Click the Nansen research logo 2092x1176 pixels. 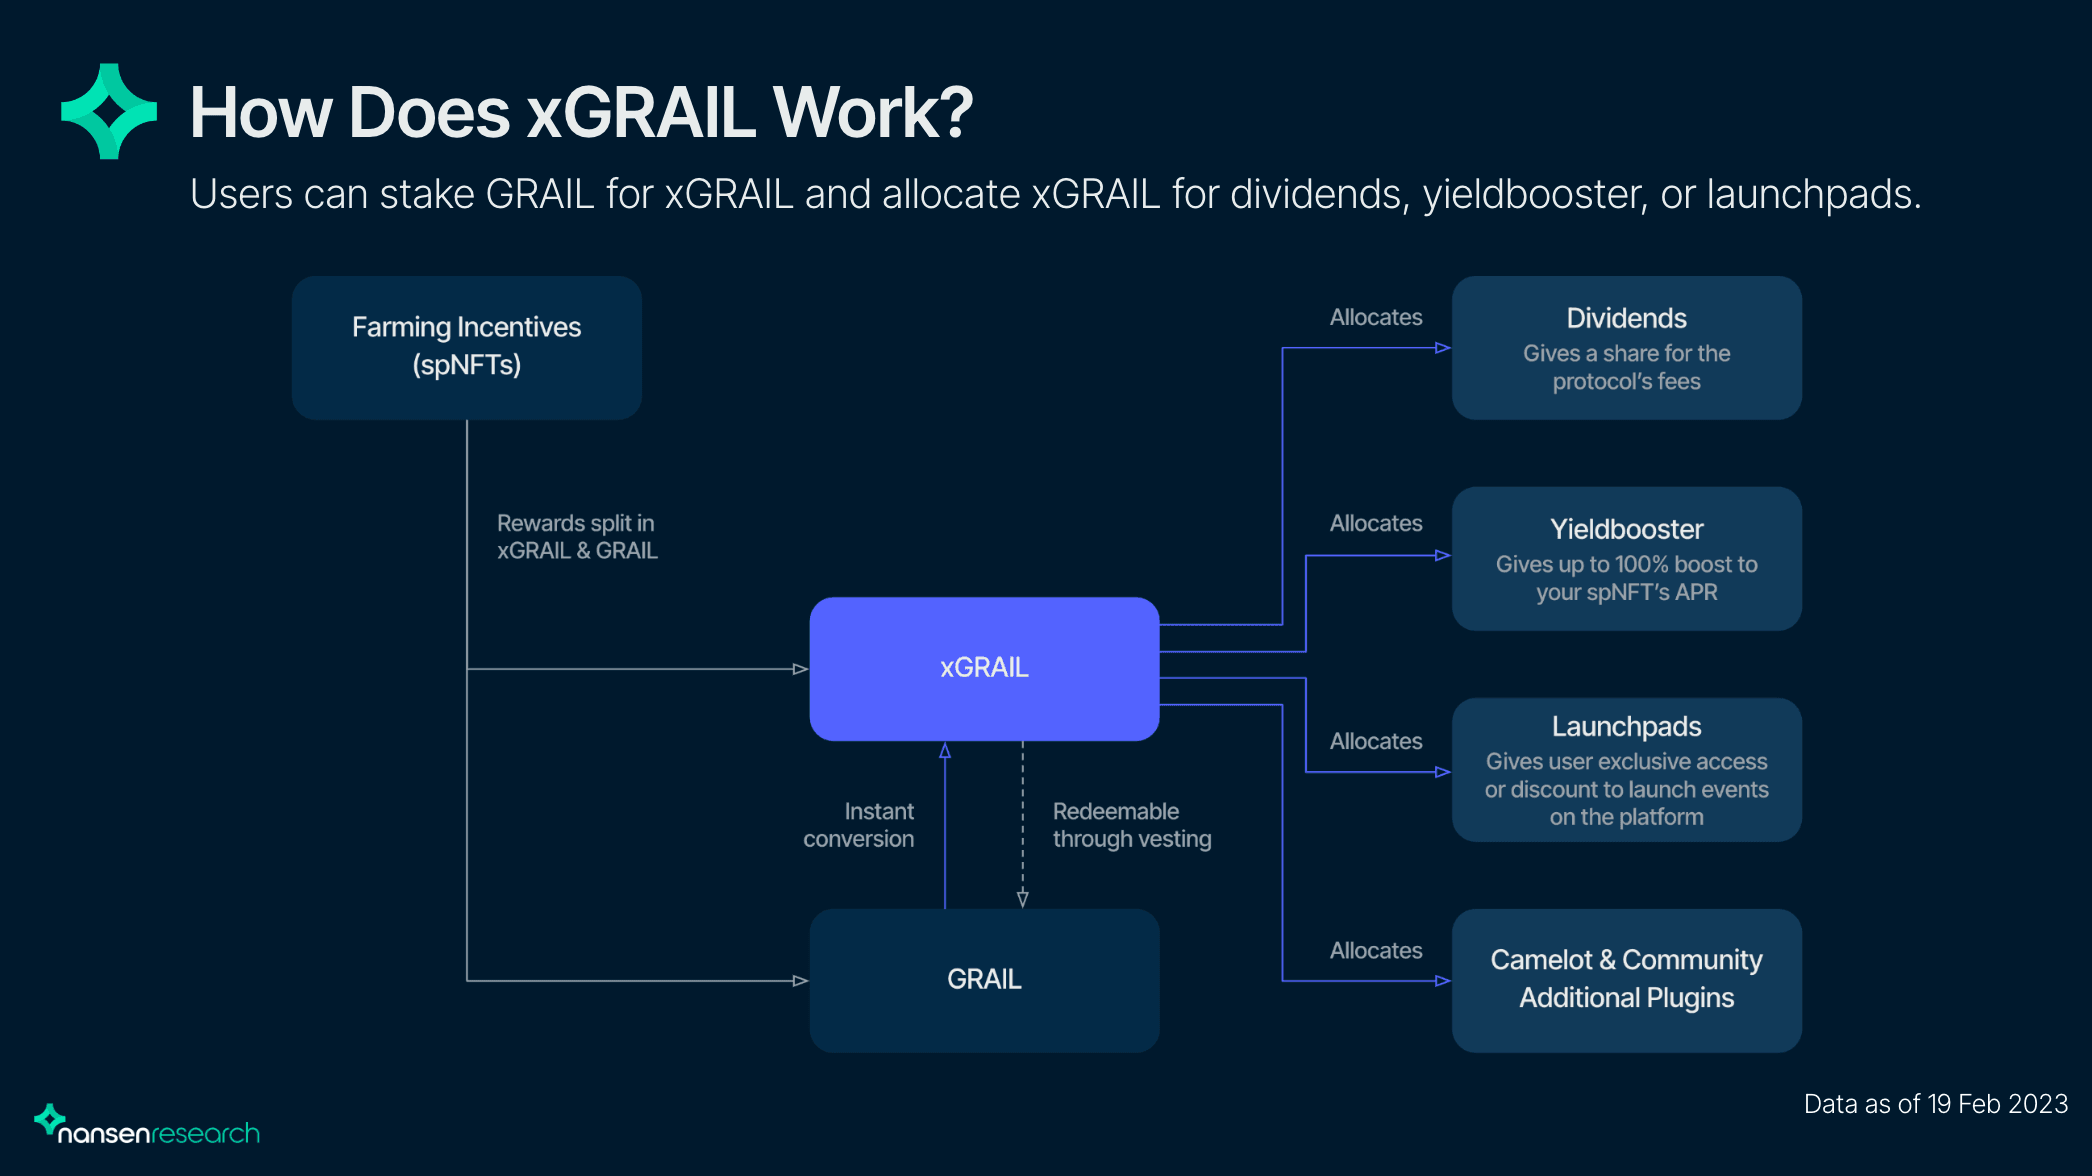pos(148,1128)
